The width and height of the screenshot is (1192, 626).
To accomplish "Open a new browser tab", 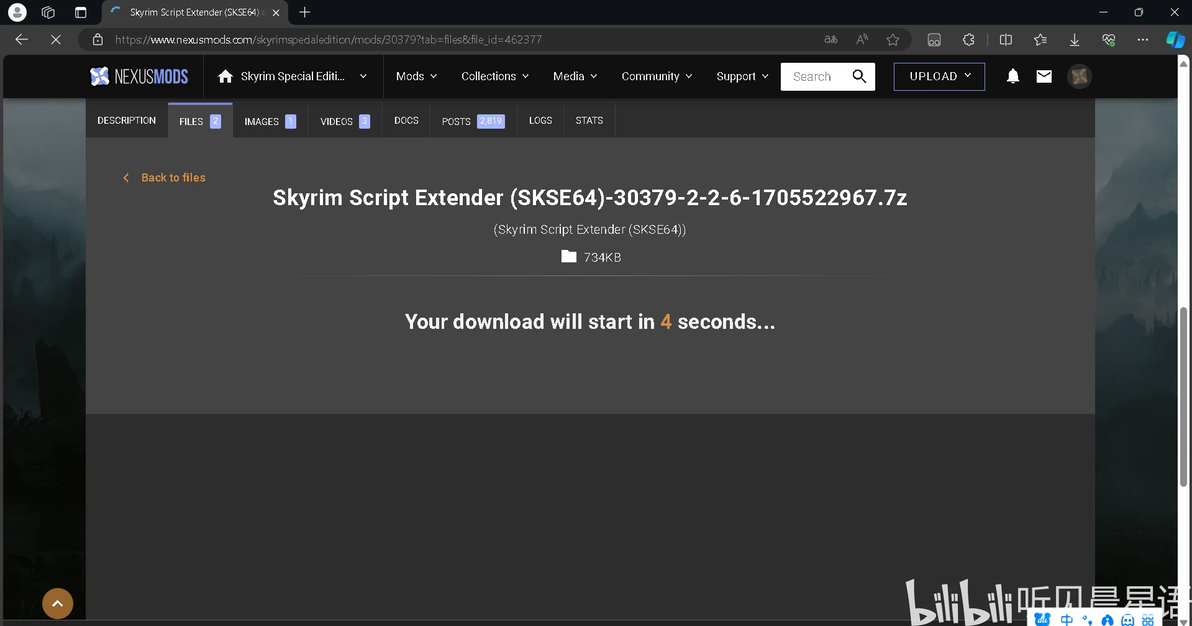I will [305, 12].
